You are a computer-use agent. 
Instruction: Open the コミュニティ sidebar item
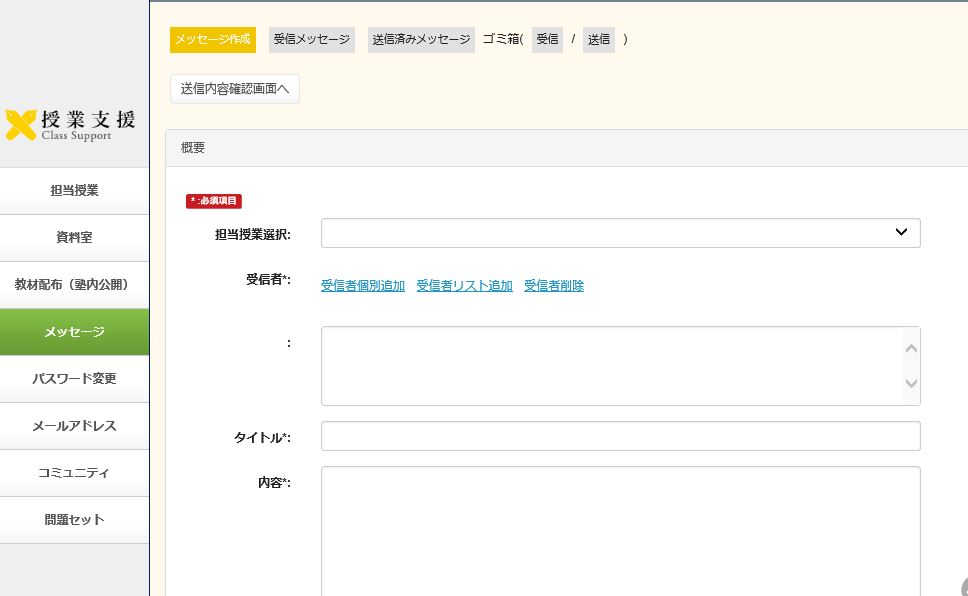74,473
